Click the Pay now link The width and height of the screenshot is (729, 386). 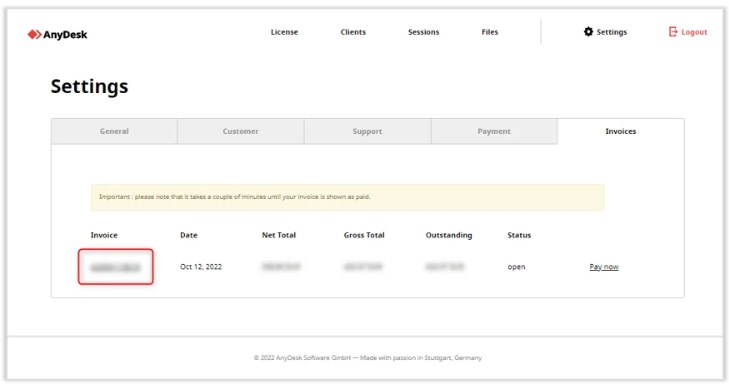coord(604,266)
